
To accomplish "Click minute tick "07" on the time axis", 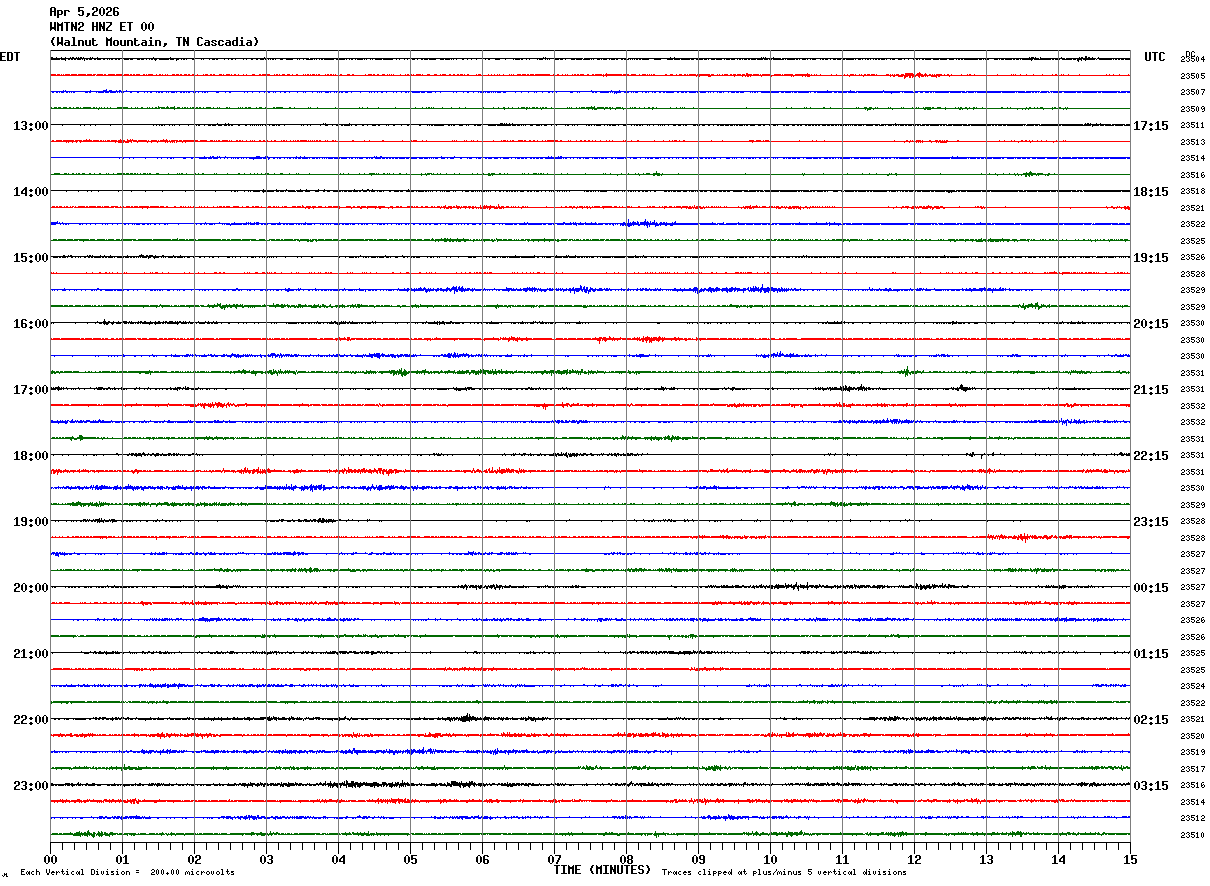I will click(x=554, y=859).
